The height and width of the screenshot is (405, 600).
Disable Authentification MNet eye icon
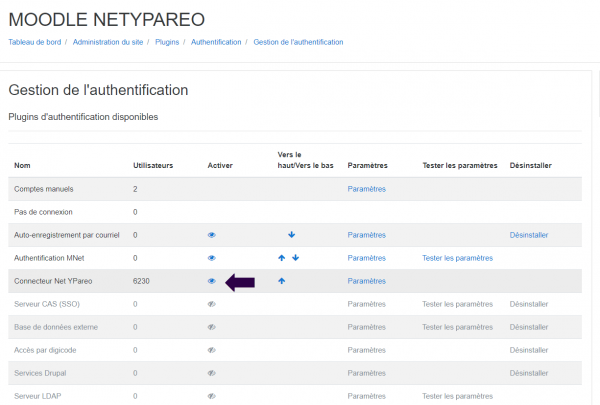pos(212,258)
